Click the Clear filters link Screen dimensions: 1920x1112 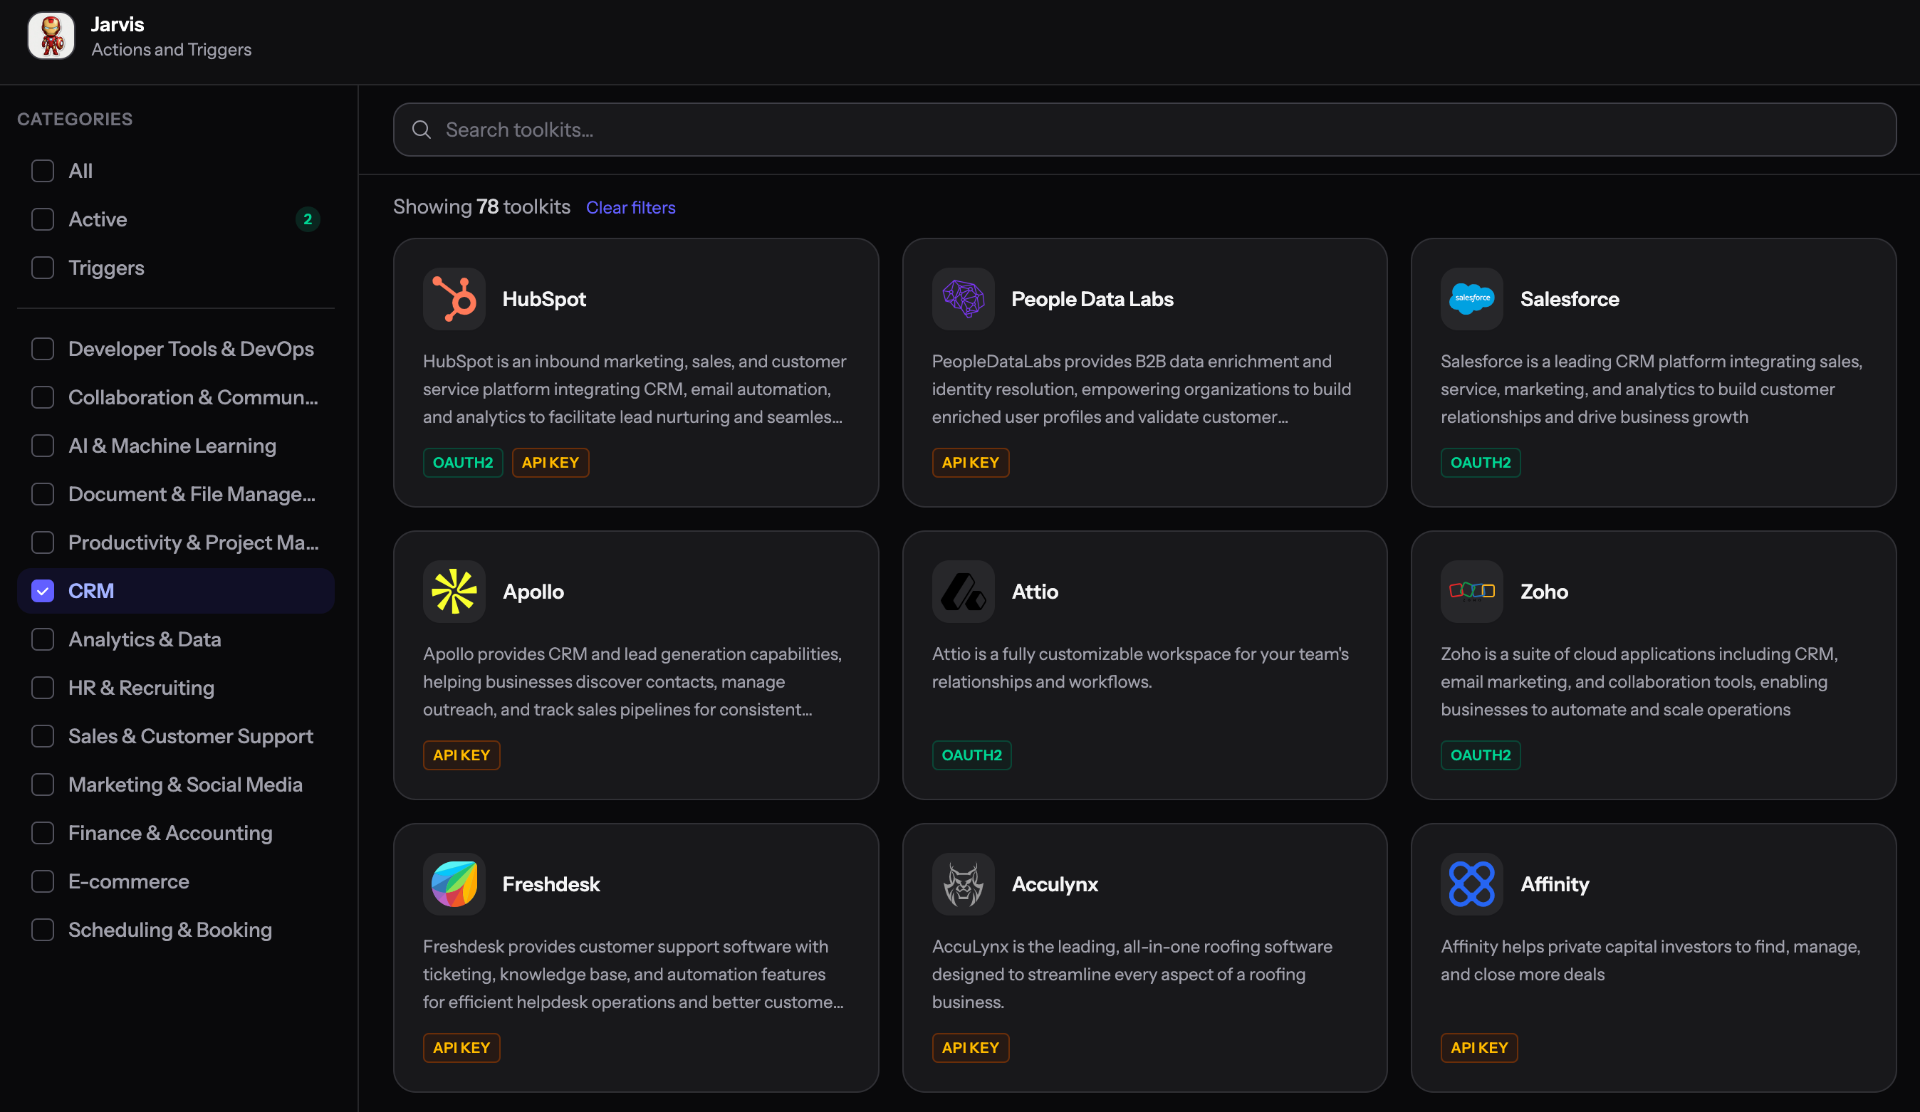point(631,207)
